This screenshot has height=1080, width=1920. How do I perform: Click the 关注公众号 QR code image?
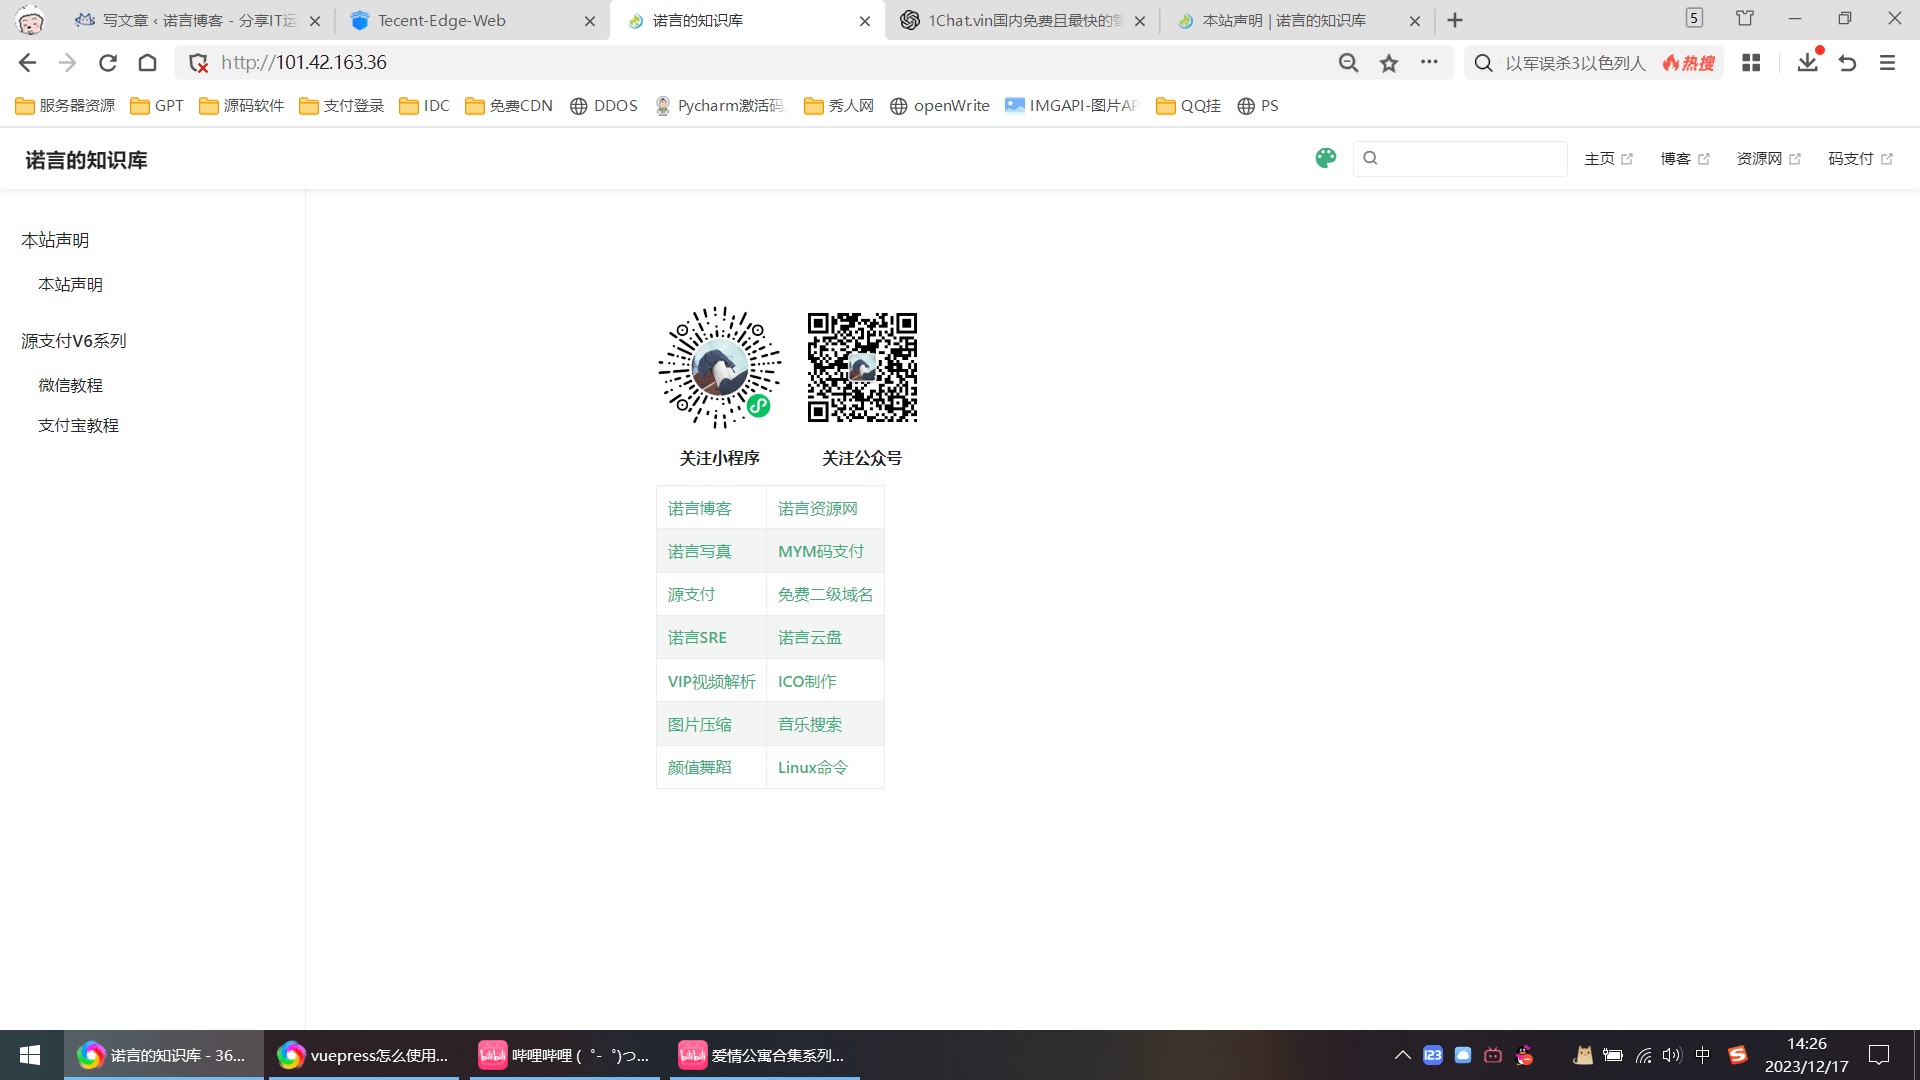click(862, 367)
